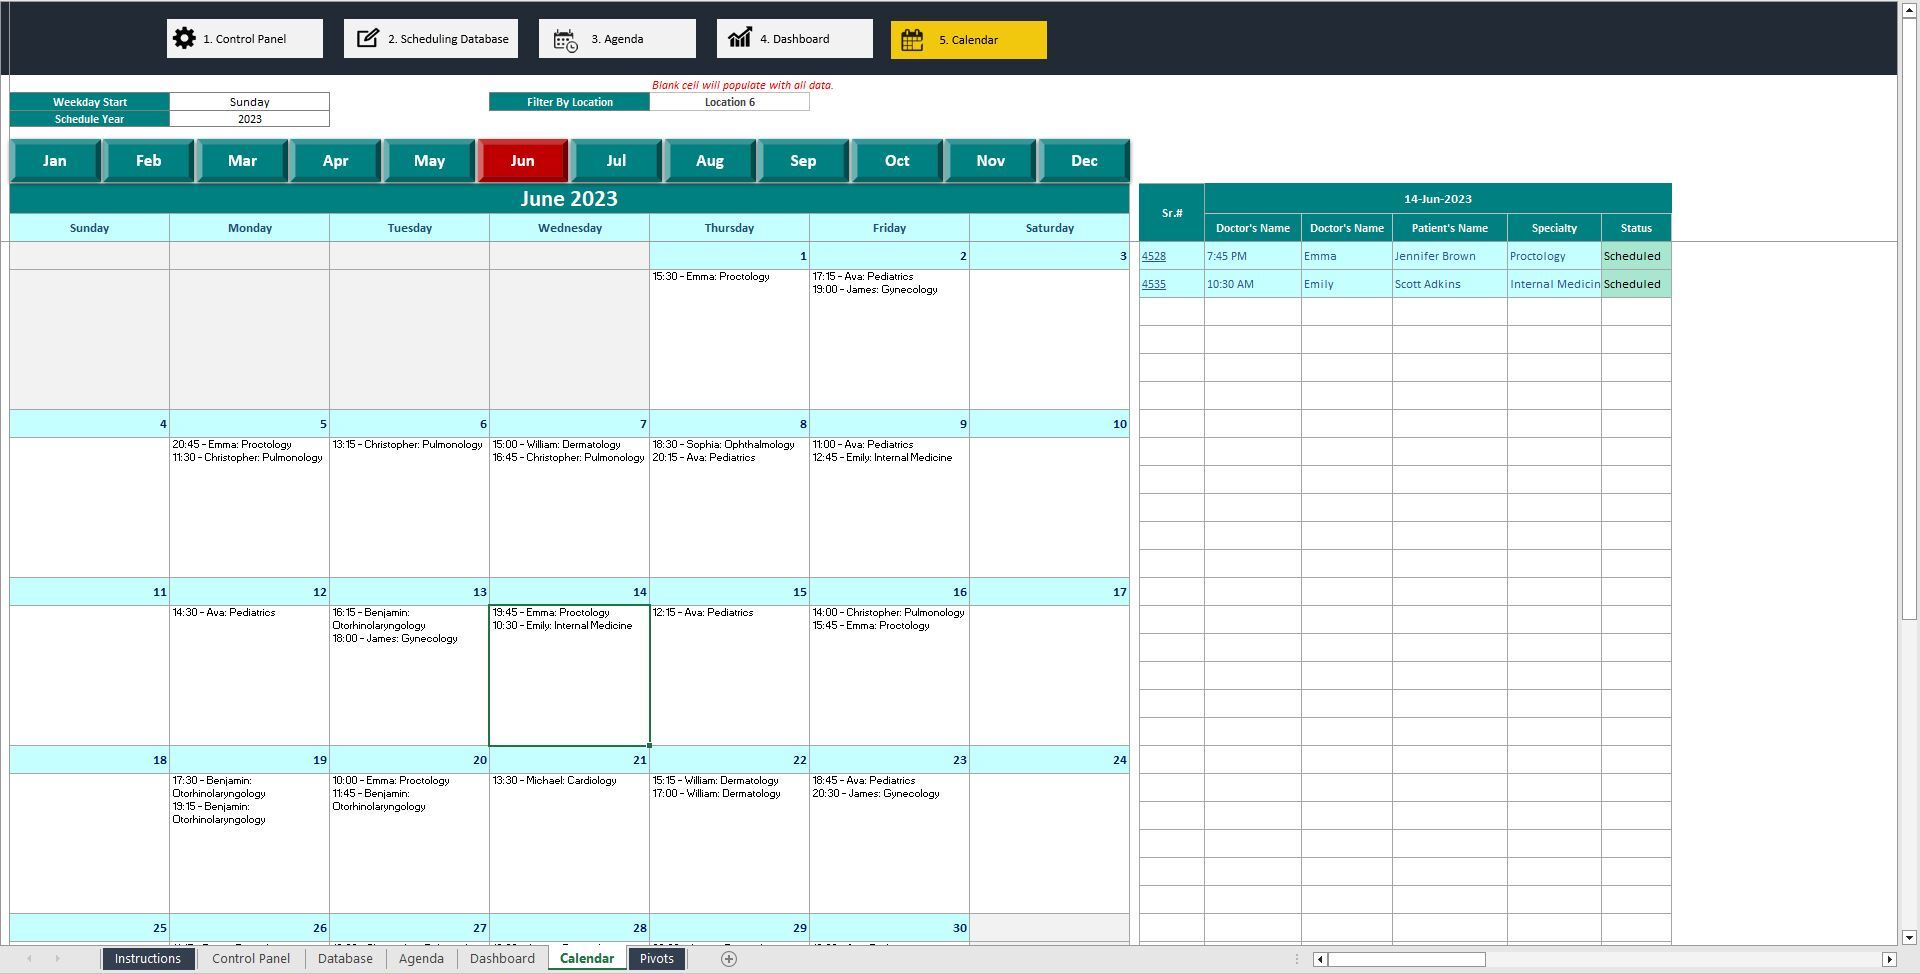Viewport: 1920px width, 974px height.
Task: Switch to the Pivots sheet tab
Action: coord(656,958)
